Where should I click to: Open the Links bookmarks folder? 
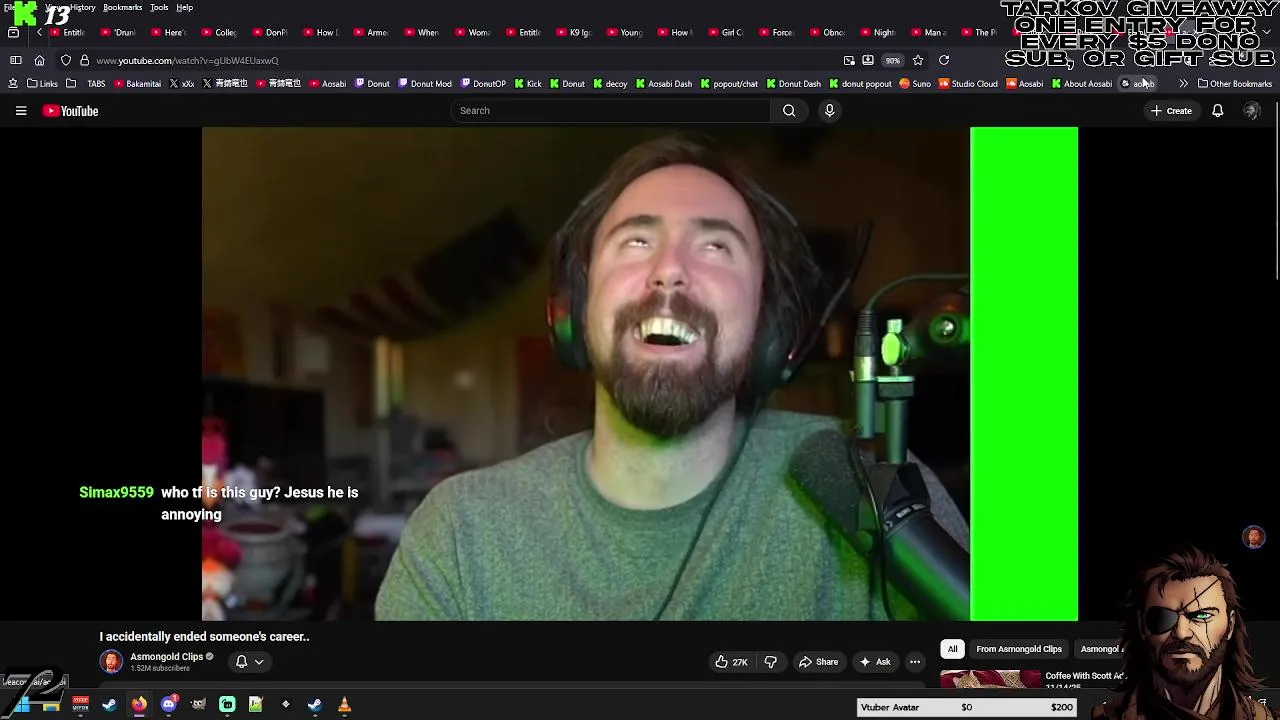[x=43, y=84]
